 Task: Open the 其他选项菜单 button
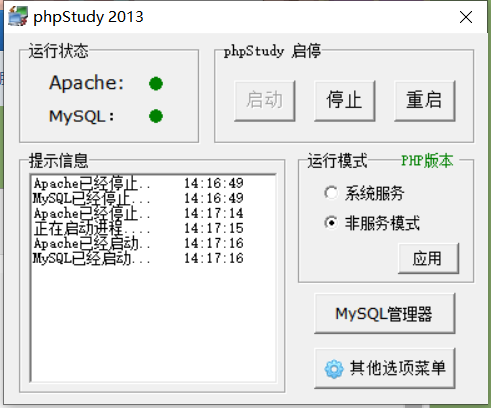[384, 368]
